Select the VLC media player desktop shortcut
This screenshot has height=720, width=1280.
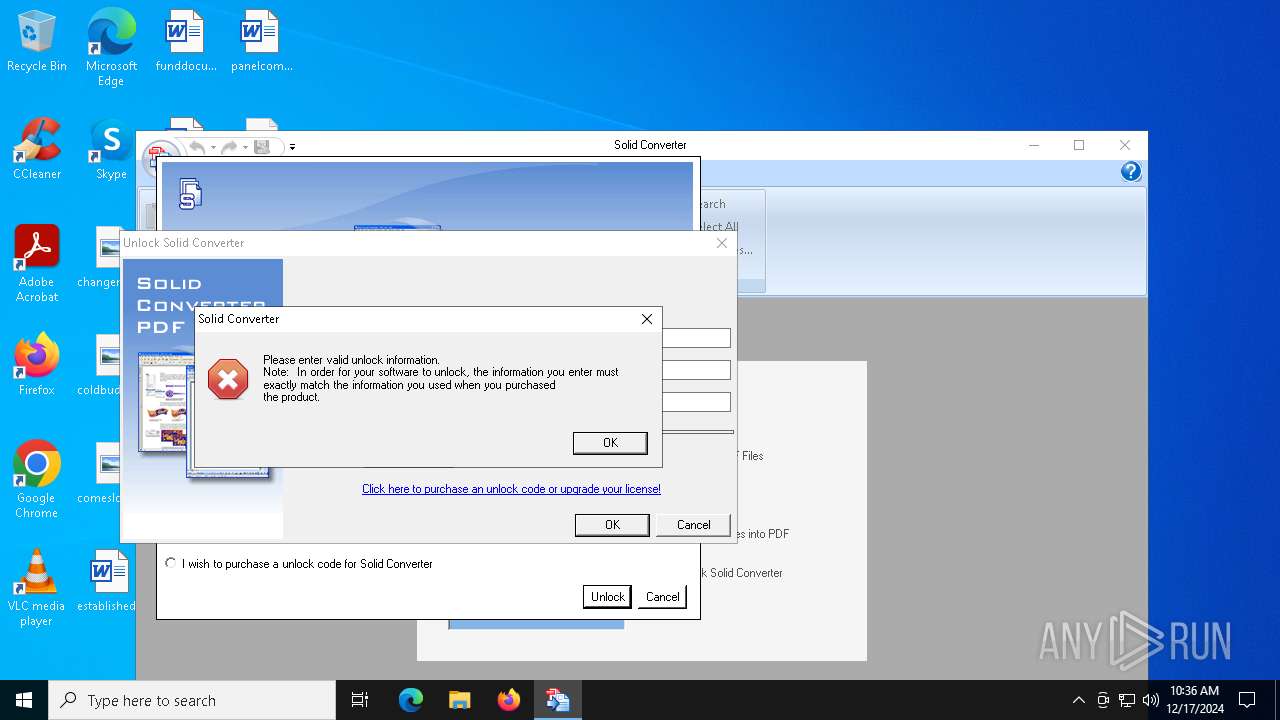(37, 588)
